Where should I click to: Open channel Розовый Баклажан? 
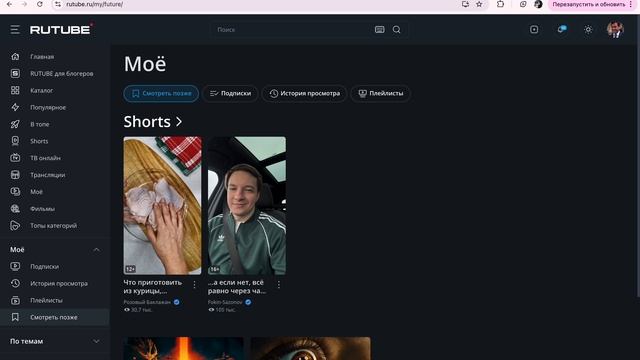point(147,302)
